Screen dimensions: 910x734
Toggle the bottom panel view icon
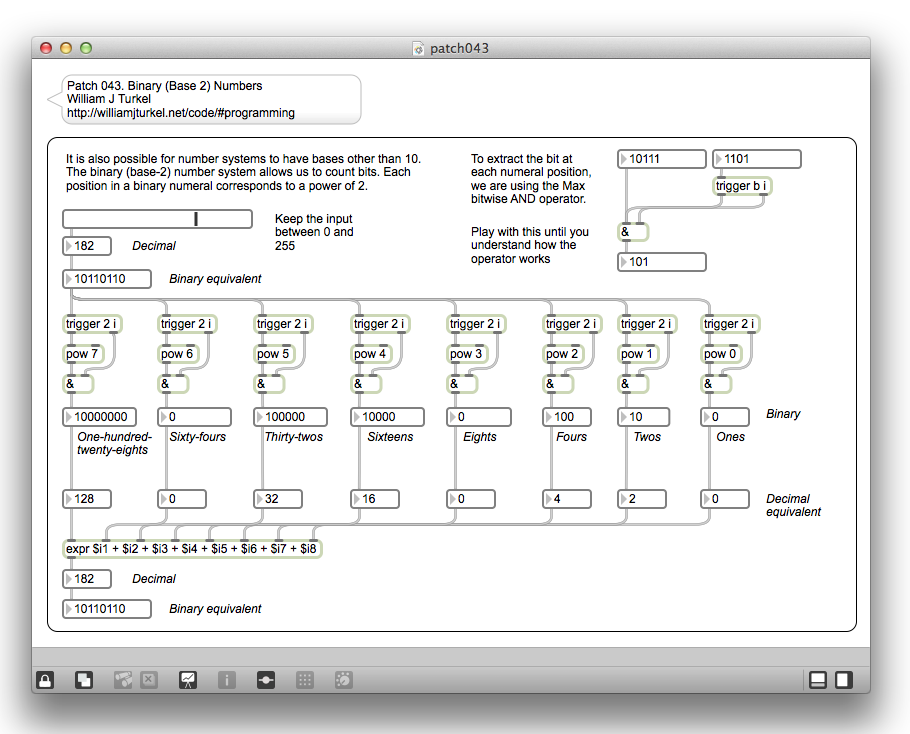(817, 680)
